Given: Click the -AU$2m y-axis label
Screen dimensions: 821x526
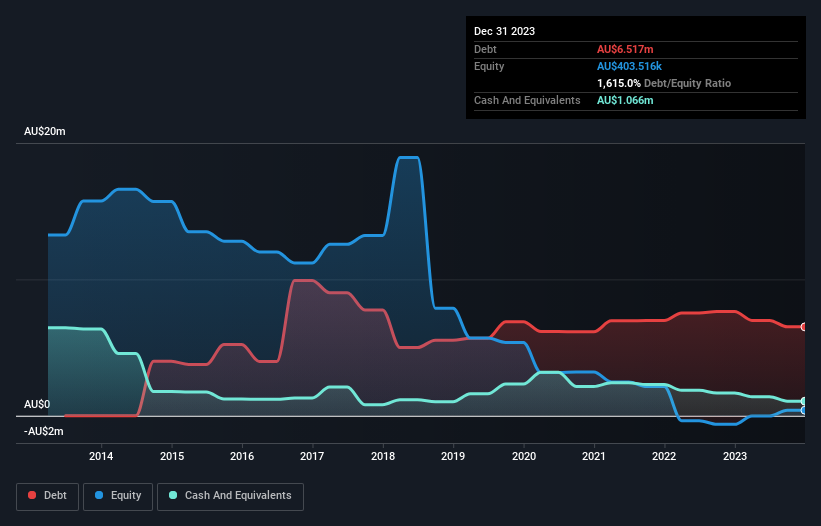Looking at the screenshot, I should point(43,431).
